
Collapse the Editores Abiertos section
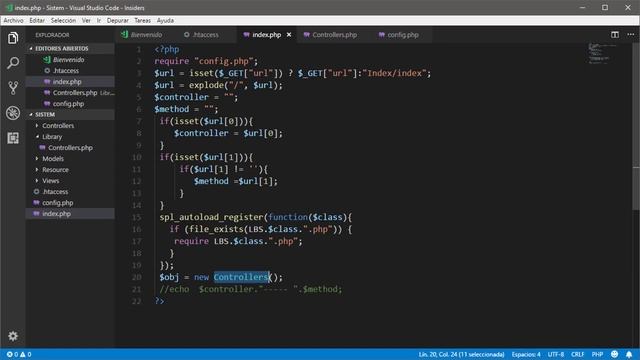70,49
